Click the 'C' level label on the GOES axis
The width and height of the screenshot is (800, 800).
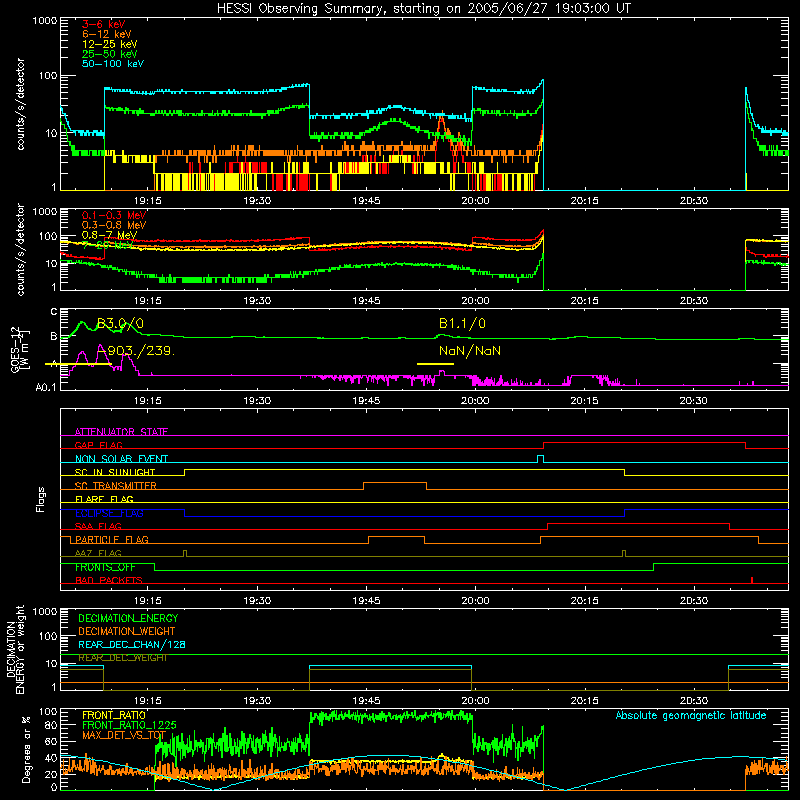tap(54, 312)
